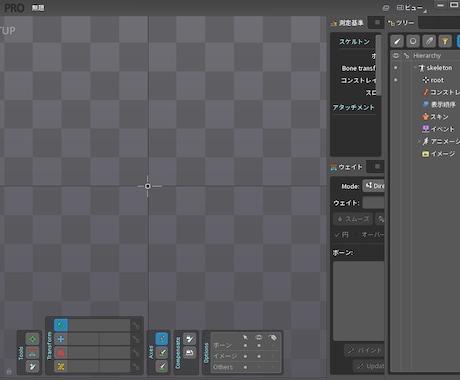Select イベント node in tree
Image resolution: width=460 pixels, height=380 pixels.
(438, 129)
